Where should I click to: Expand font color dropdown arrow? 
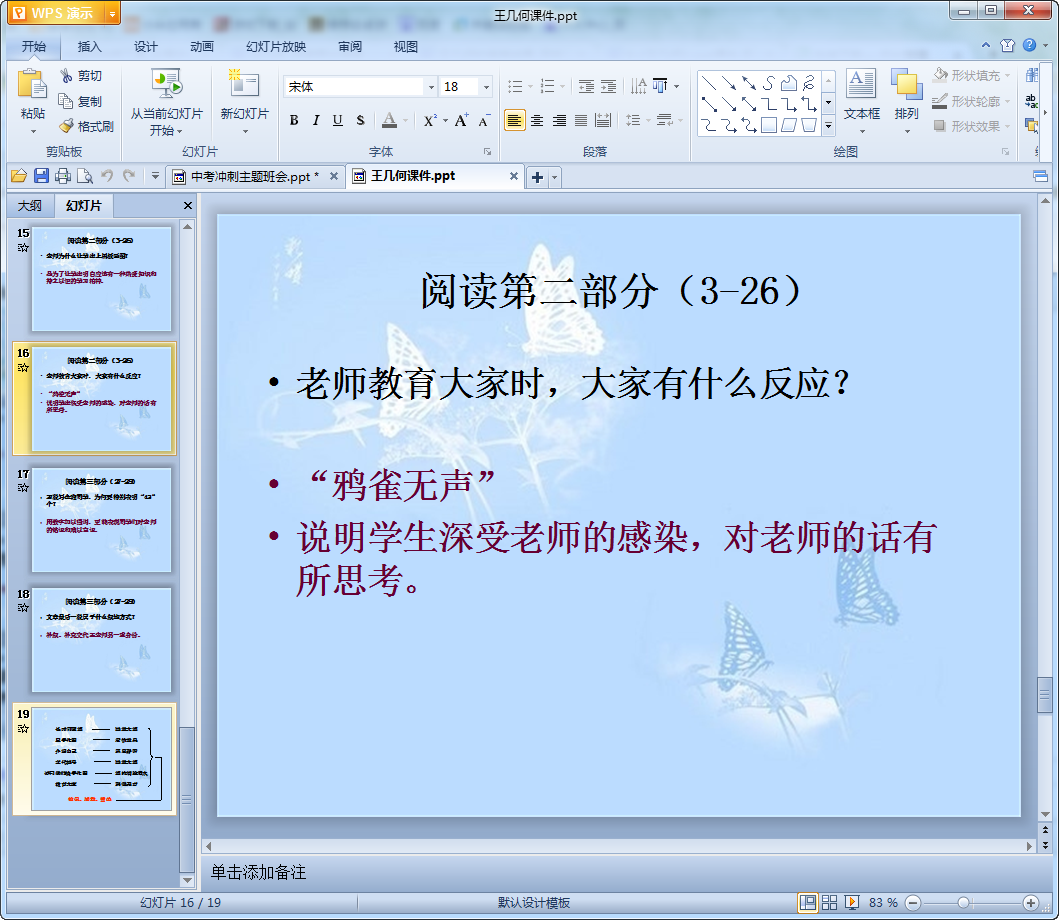(405, 120)
